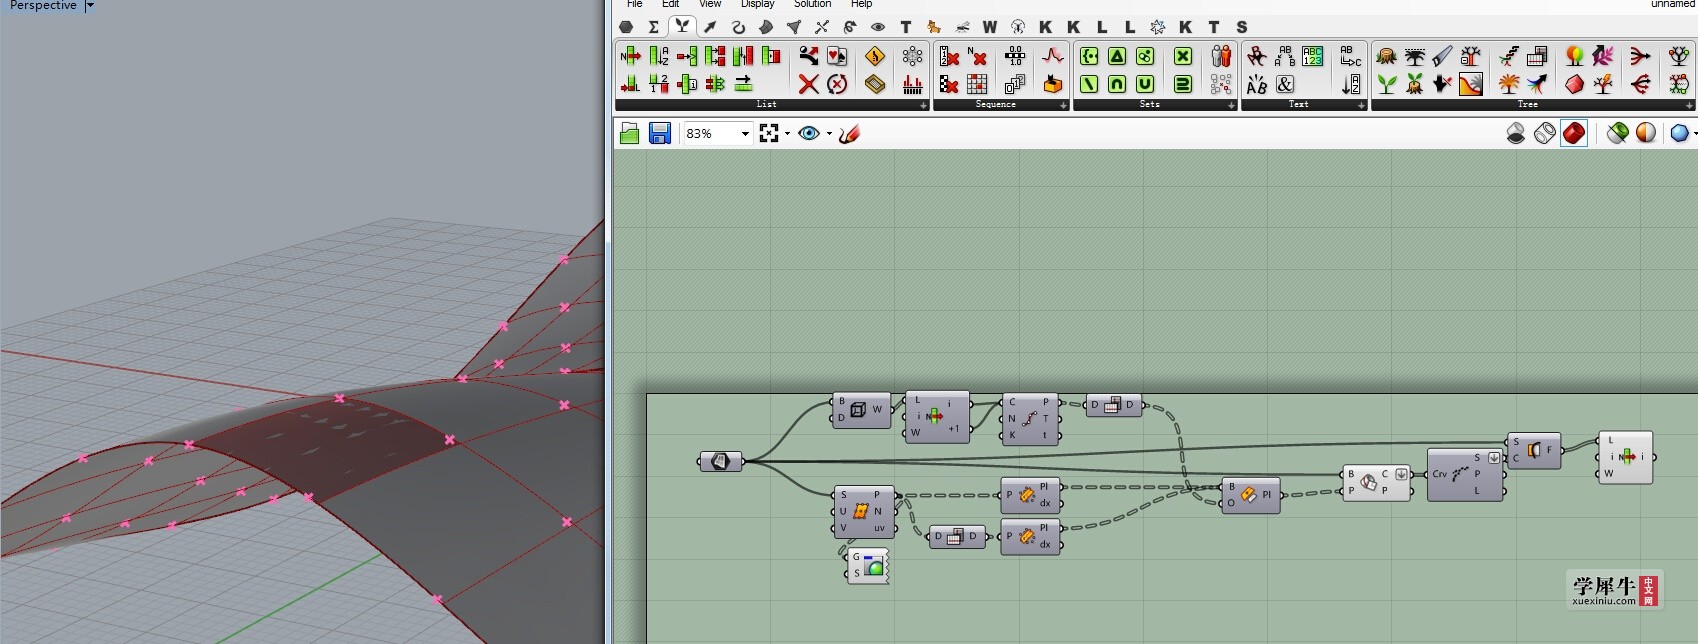Open the Edit menu
Viewport: 1698px width, 644px height.
coord(670,4)
